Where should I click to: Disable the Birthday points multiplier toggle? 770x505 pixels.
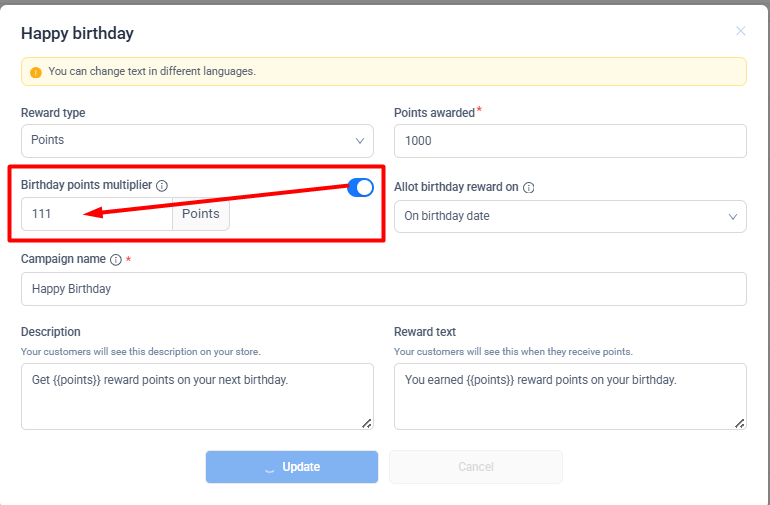pos(360,187)
